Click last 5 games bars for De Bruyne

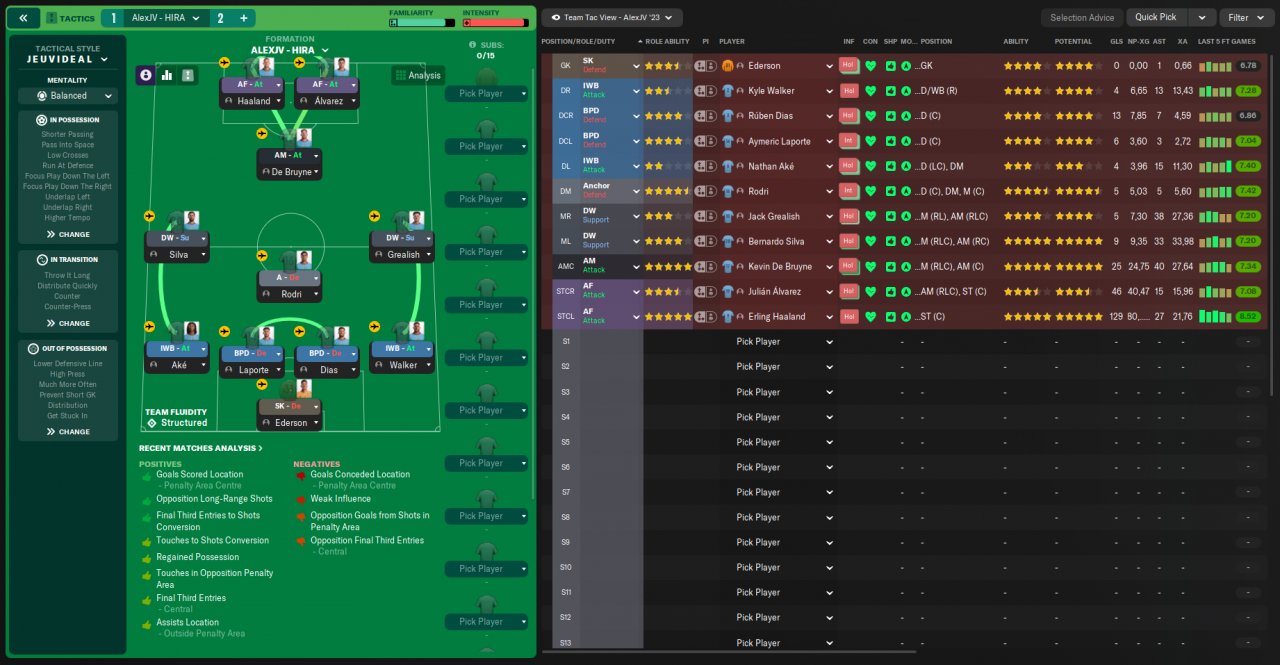click(1215, 266)
